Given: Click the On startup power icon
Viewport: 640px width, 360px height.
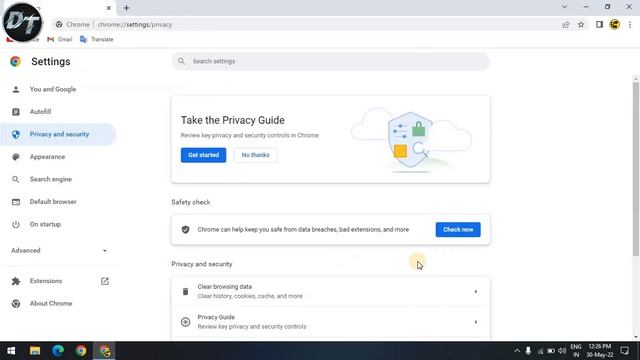Looking at the screenshot, I should (x=16, y=224).
